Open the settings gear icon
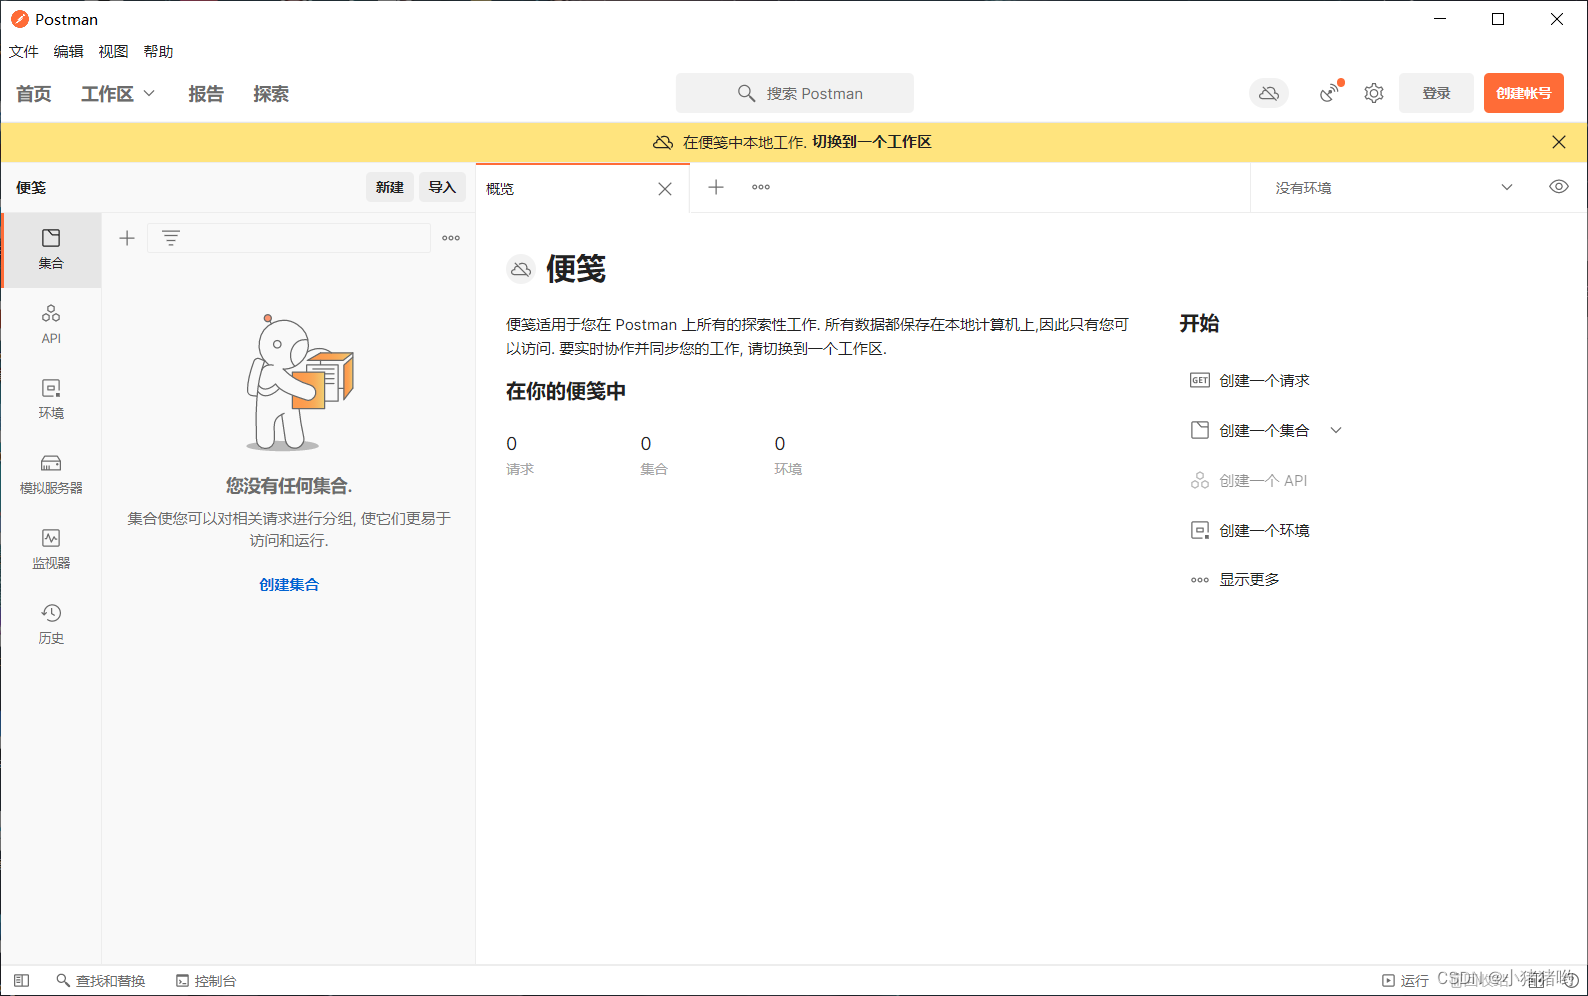This screenshot has height=996, width=1588. [1374, 93]
